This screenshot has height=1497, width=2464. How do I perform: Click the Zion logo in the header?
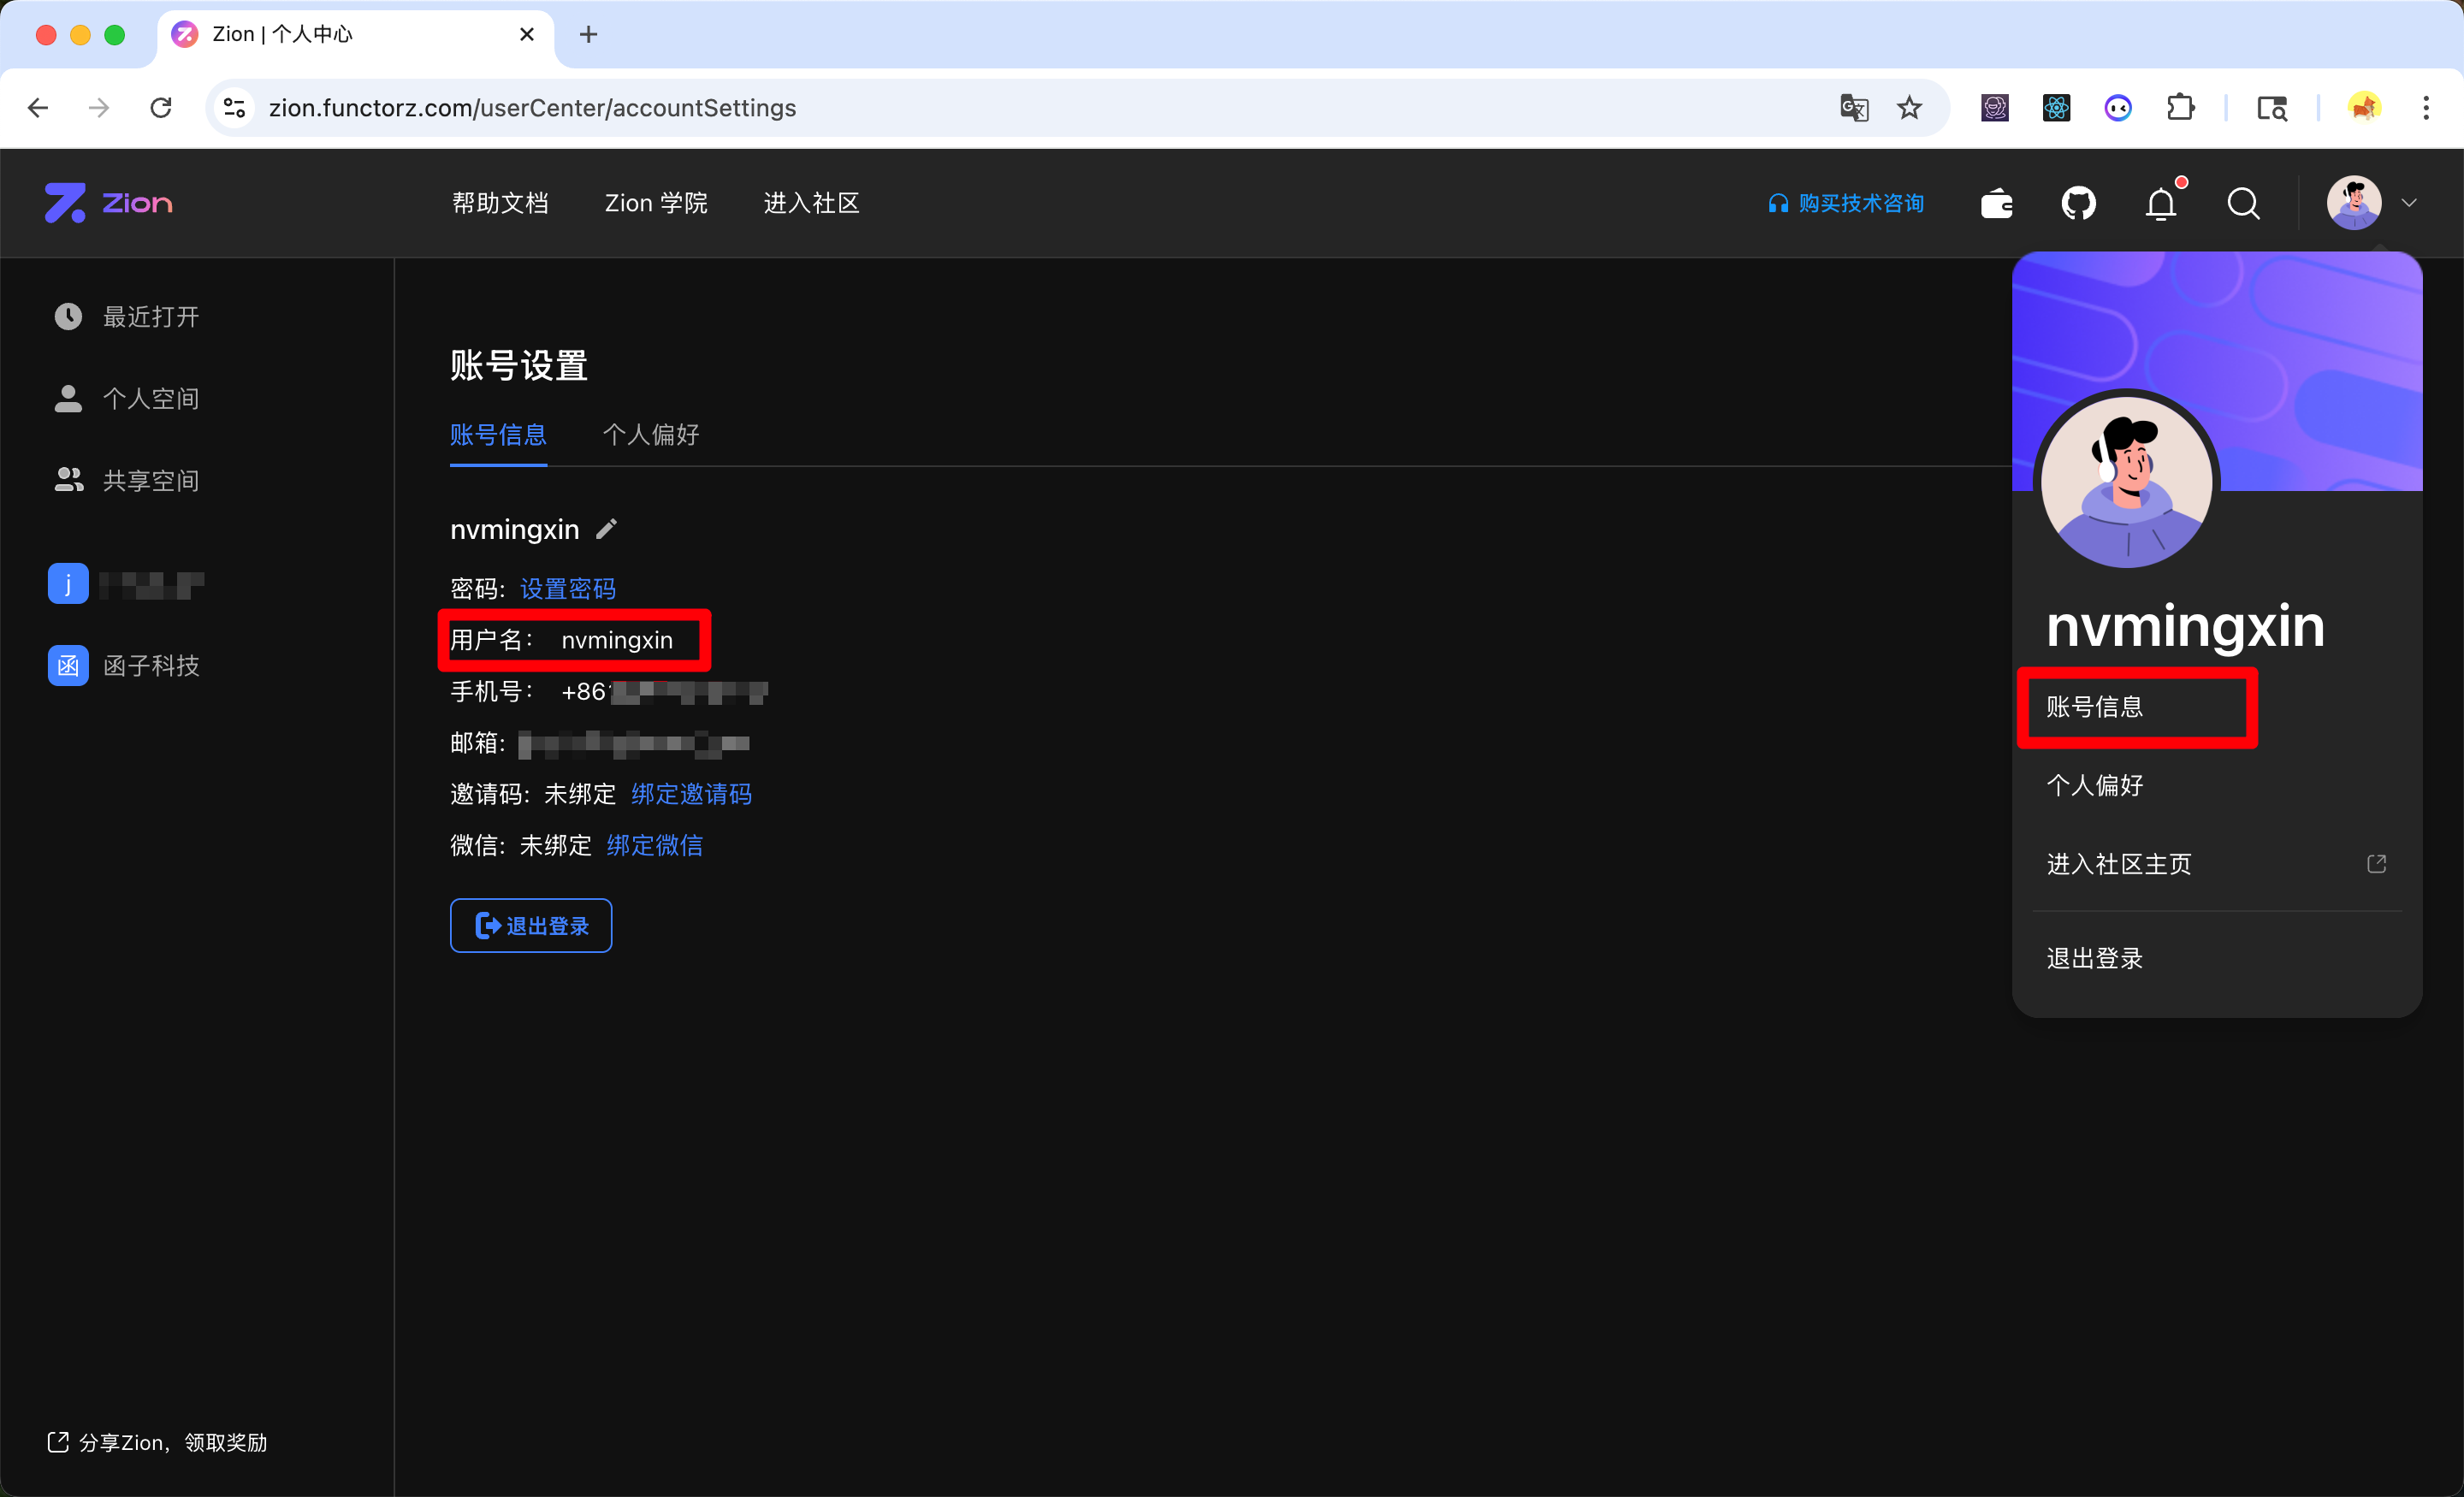click(109, 203)
